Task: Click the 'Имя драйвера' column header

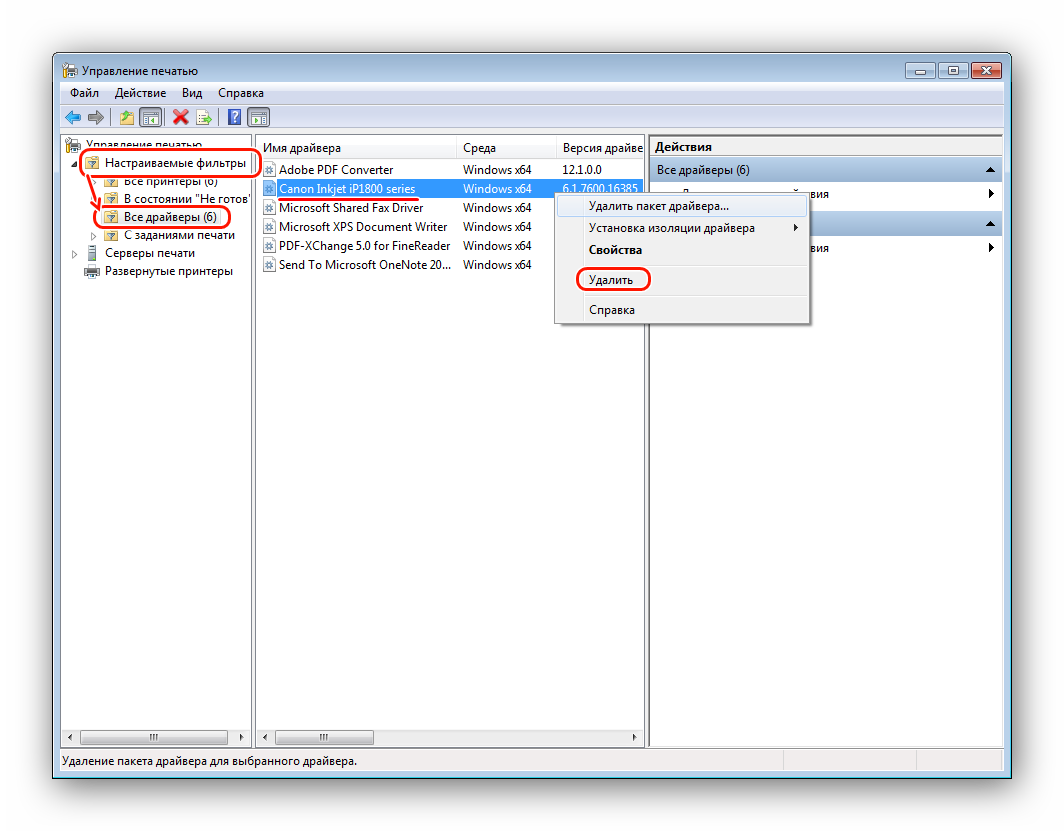Action: (x=302, y=148)
